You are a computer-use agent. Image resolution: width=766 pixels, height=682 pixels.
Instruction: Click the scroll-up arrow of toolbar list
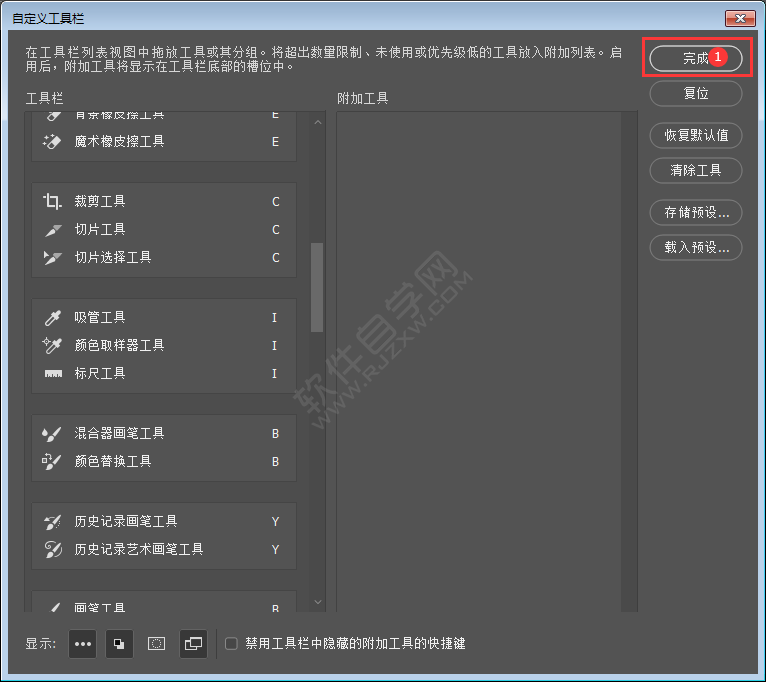(318, 122)
